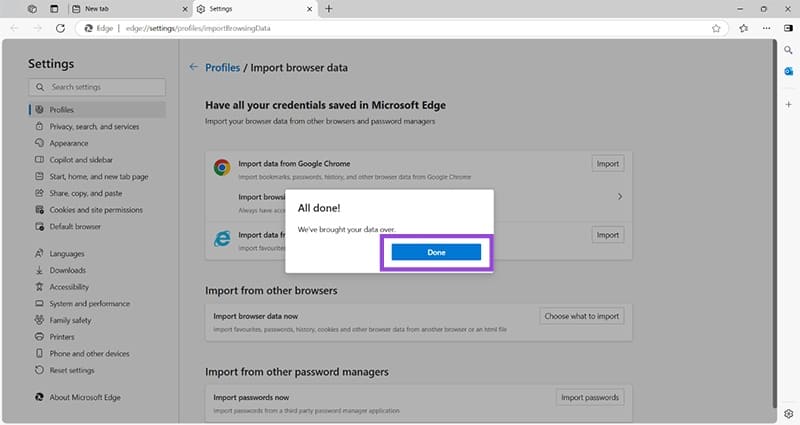Open a new tab with plus button
This screenshot has height=425, width=800.
pos(329,8)
